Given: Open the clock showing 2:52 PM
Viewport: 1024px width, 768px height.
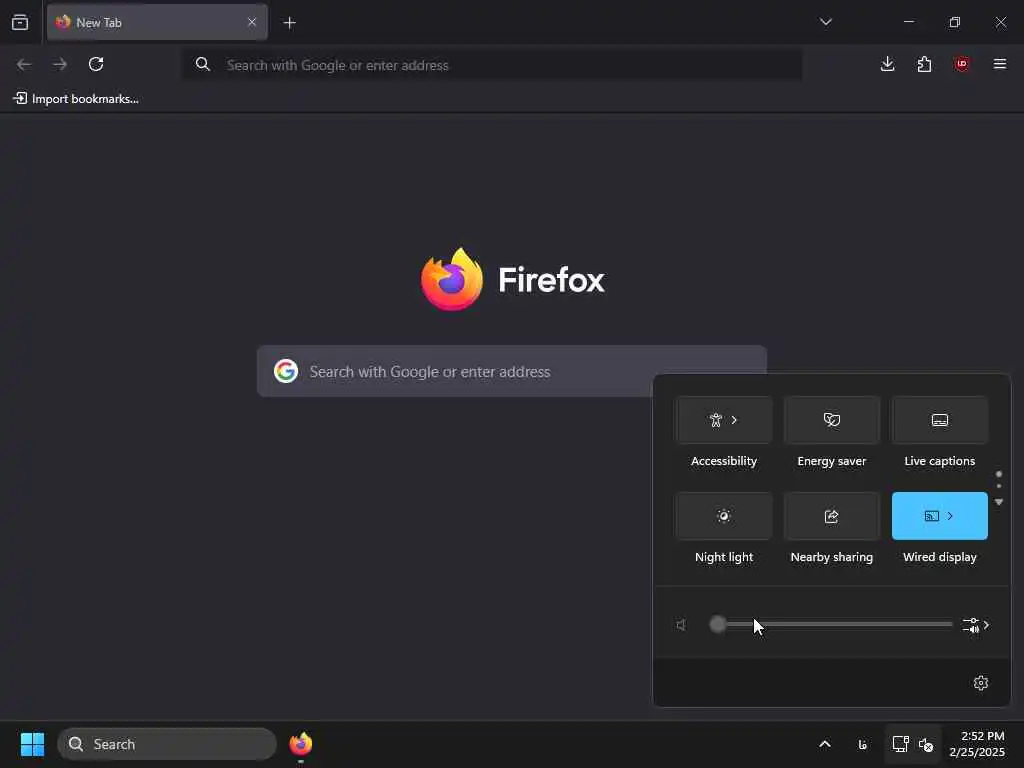Looking at the screenshot, I should 977,744.
